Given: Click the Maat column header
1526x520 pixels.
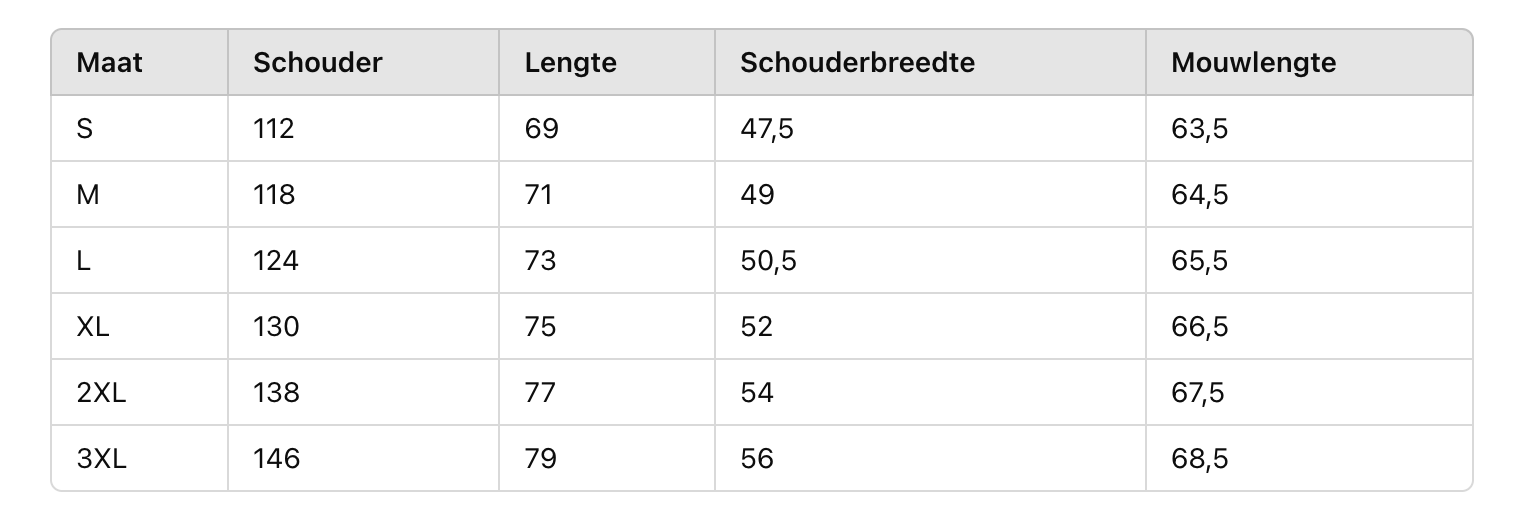Looking at the screenshot, I should click(109, 63).
